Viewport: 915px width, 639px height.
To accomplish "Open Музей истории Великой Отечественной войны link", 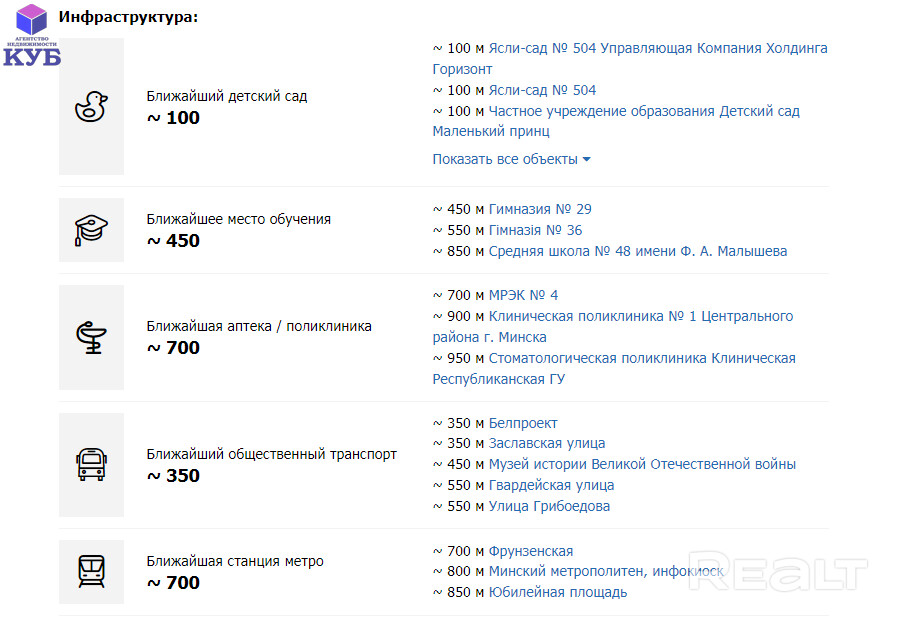I will 642,464.
